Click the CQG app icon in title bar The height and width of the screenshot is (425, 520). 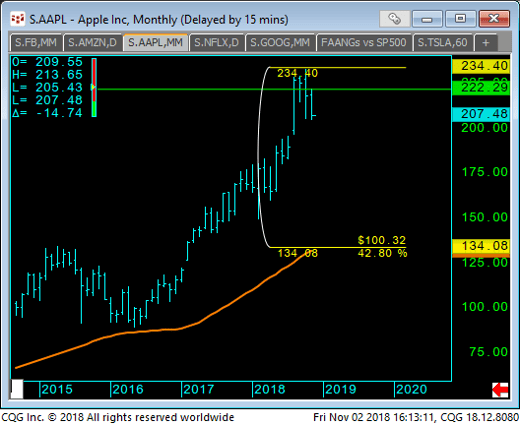click(18, 19)
